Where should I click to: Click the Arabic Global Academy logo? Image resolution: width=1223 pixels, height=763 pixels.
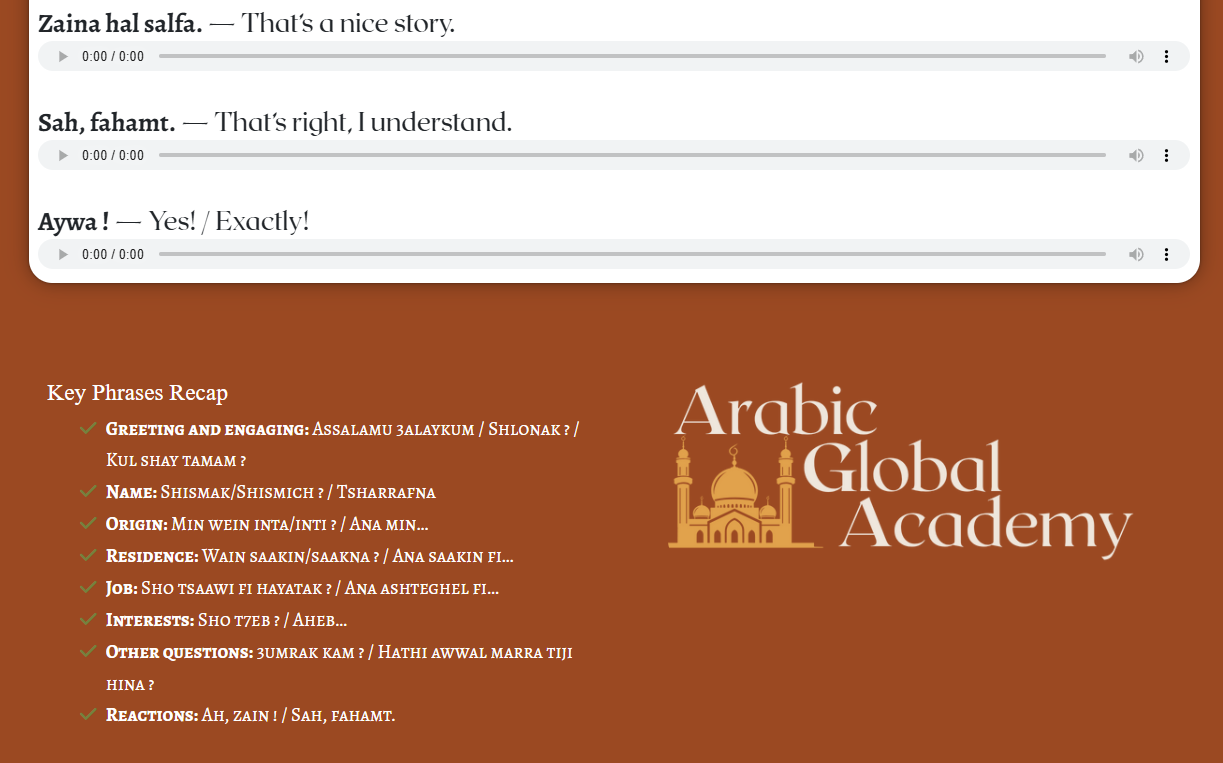(x=900, y=468)
